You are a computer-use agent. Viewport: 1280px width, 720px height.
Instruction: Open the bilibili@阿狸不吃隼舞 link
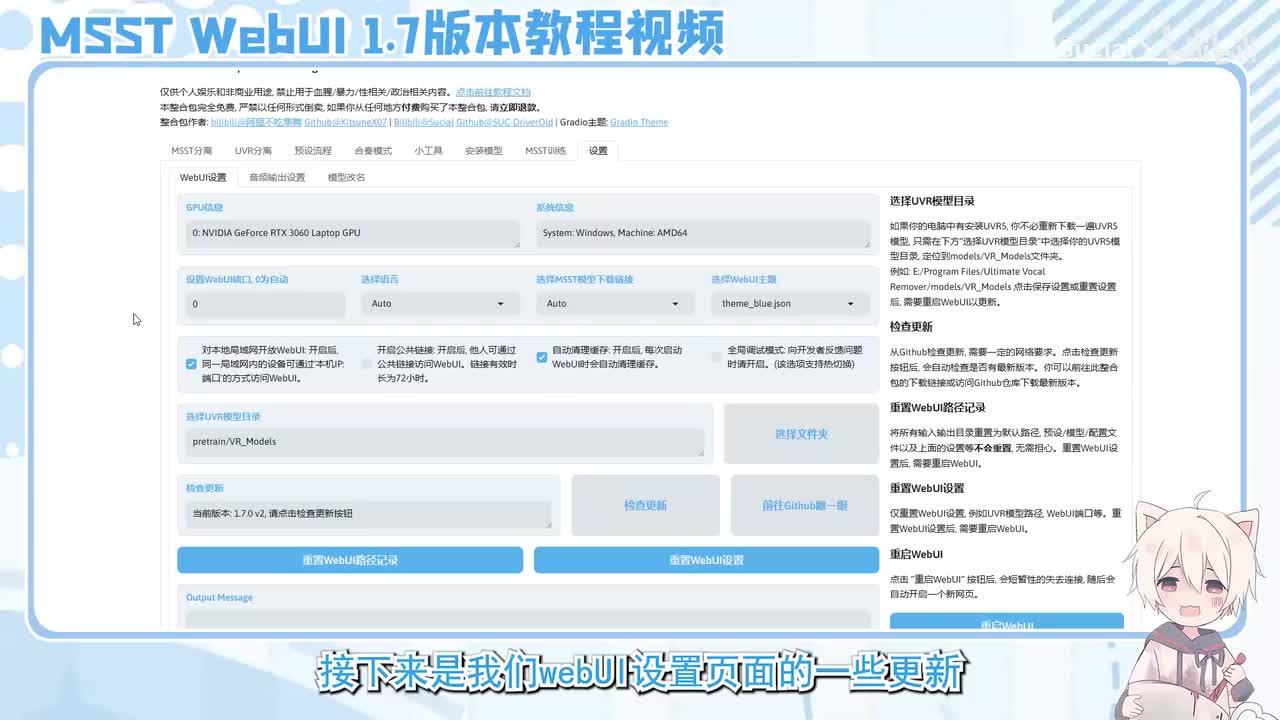(x=256, y=122)
